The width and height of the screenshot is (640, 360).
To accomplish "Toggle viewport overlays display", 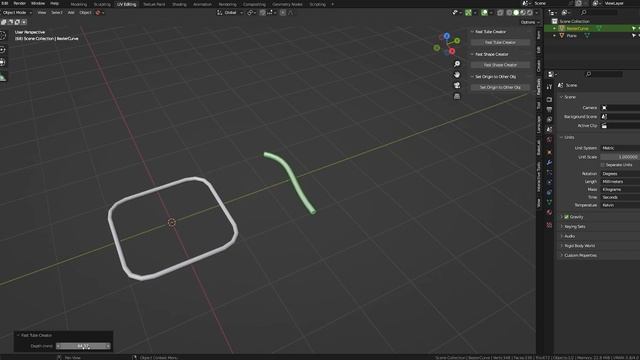I will (x=484, y=13).
